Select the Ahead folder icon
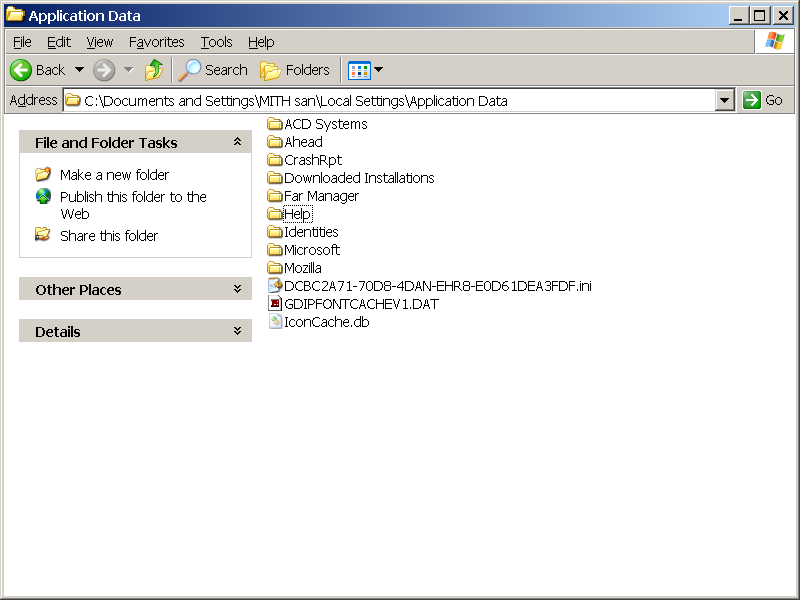Screen dimensions: 800x600 [x=274, y=142]
